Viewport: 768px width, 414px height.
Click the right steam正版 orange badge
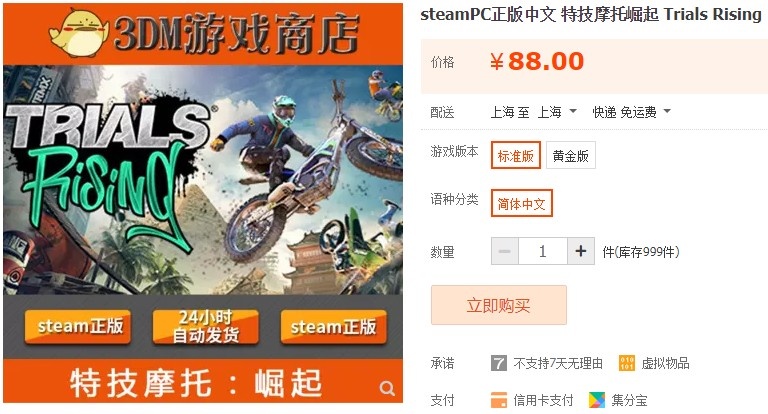pos(334,327)
